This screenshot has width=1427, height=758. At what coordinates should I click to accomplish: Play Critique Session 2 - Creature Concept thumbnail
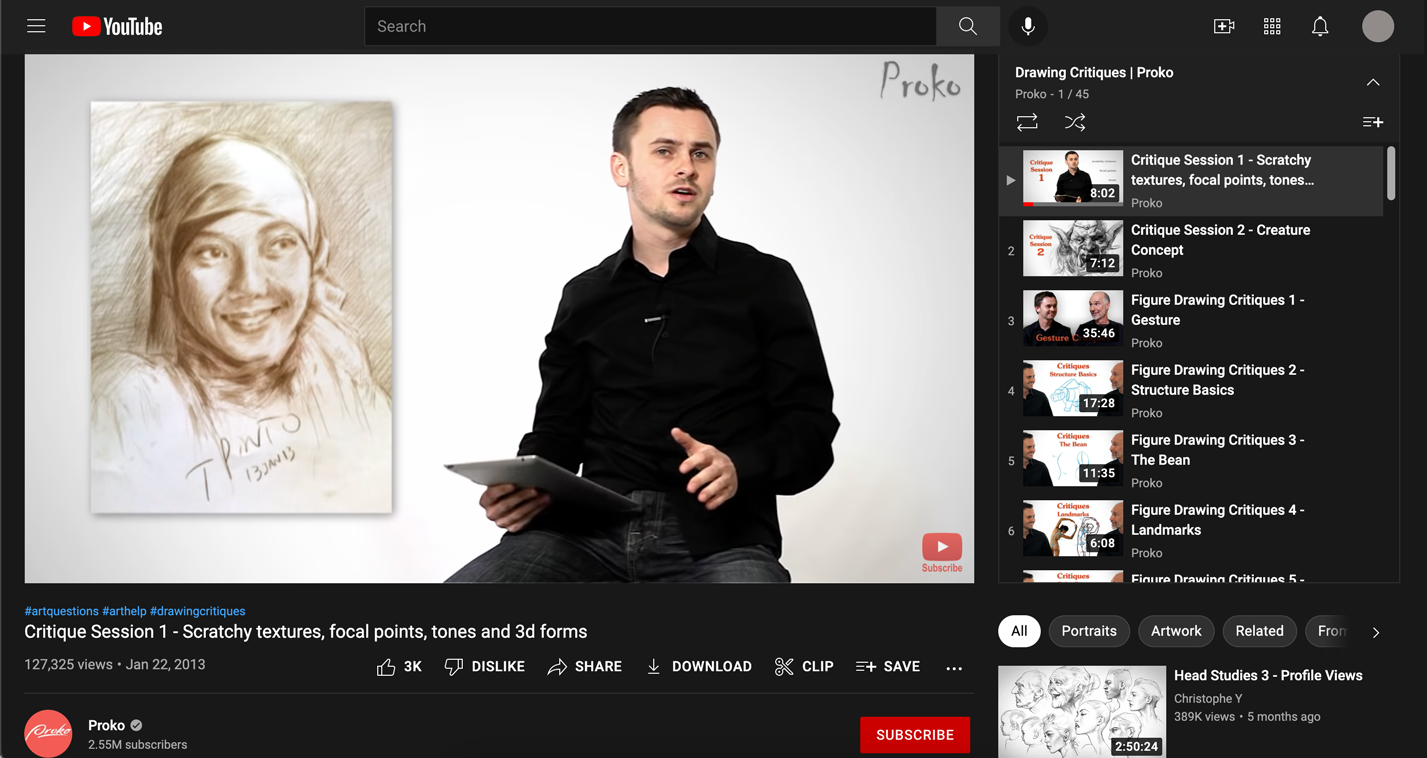pos(1073,248)
